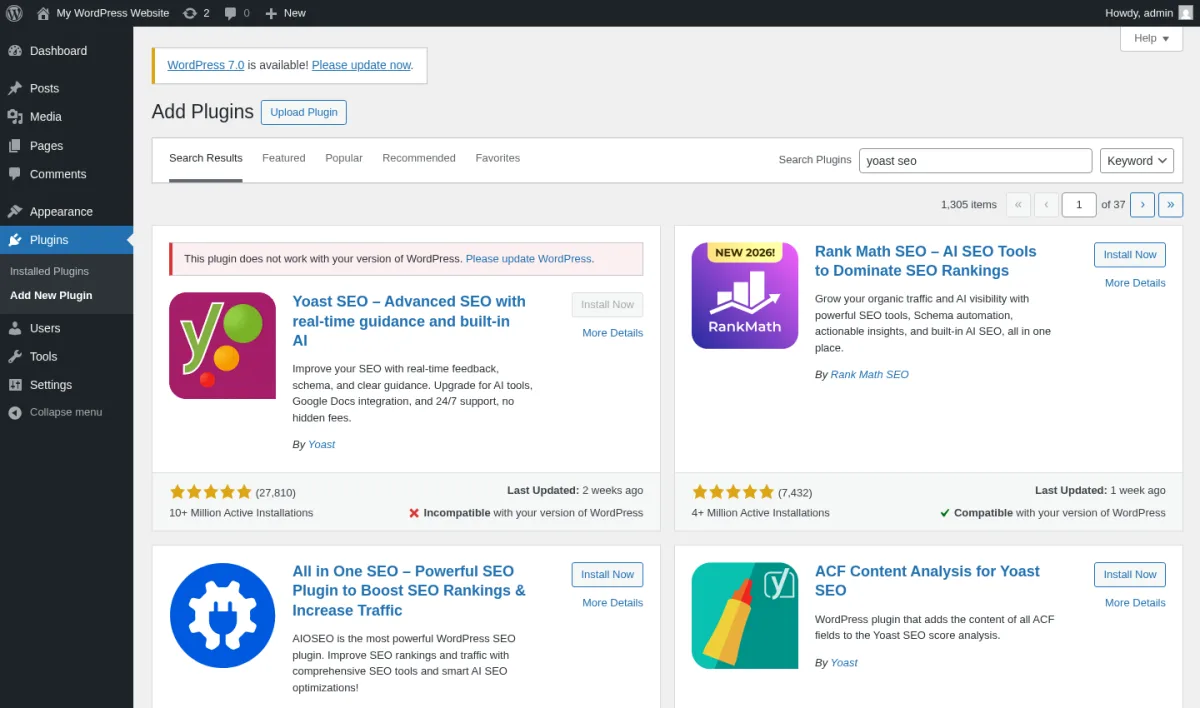Click the WordPress logo in admin bar
The image size is (1200, 708).
[14, 13]
